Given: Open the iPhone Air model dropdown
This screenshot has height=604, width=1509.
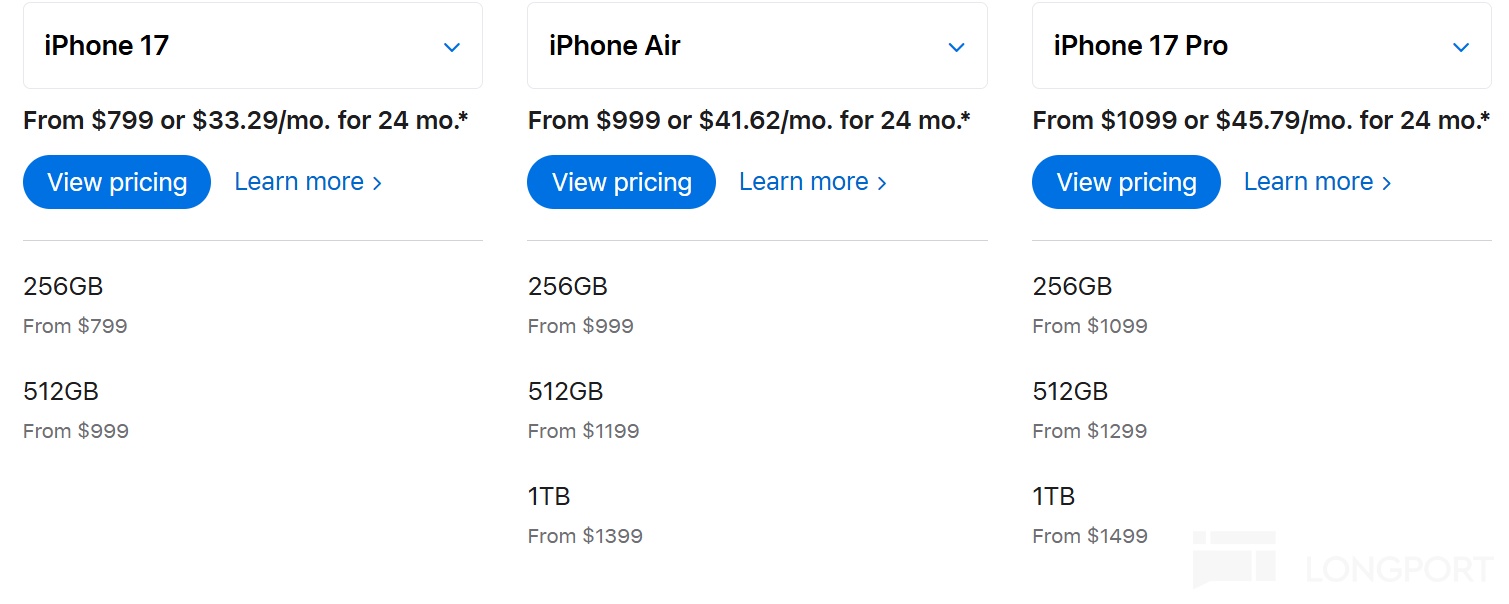Looking at the screenshot, I should (756, 46).
